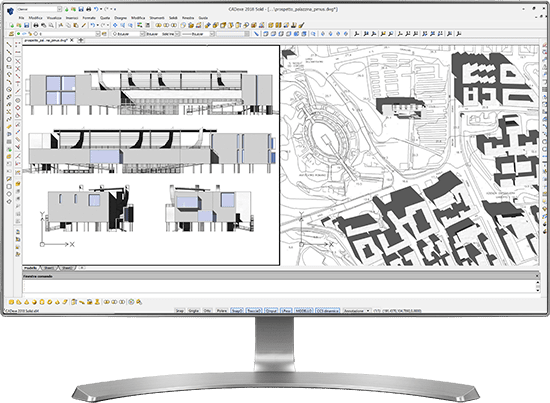Click the CADexe application logo
550x403 pixels.
tap(11, 11)
